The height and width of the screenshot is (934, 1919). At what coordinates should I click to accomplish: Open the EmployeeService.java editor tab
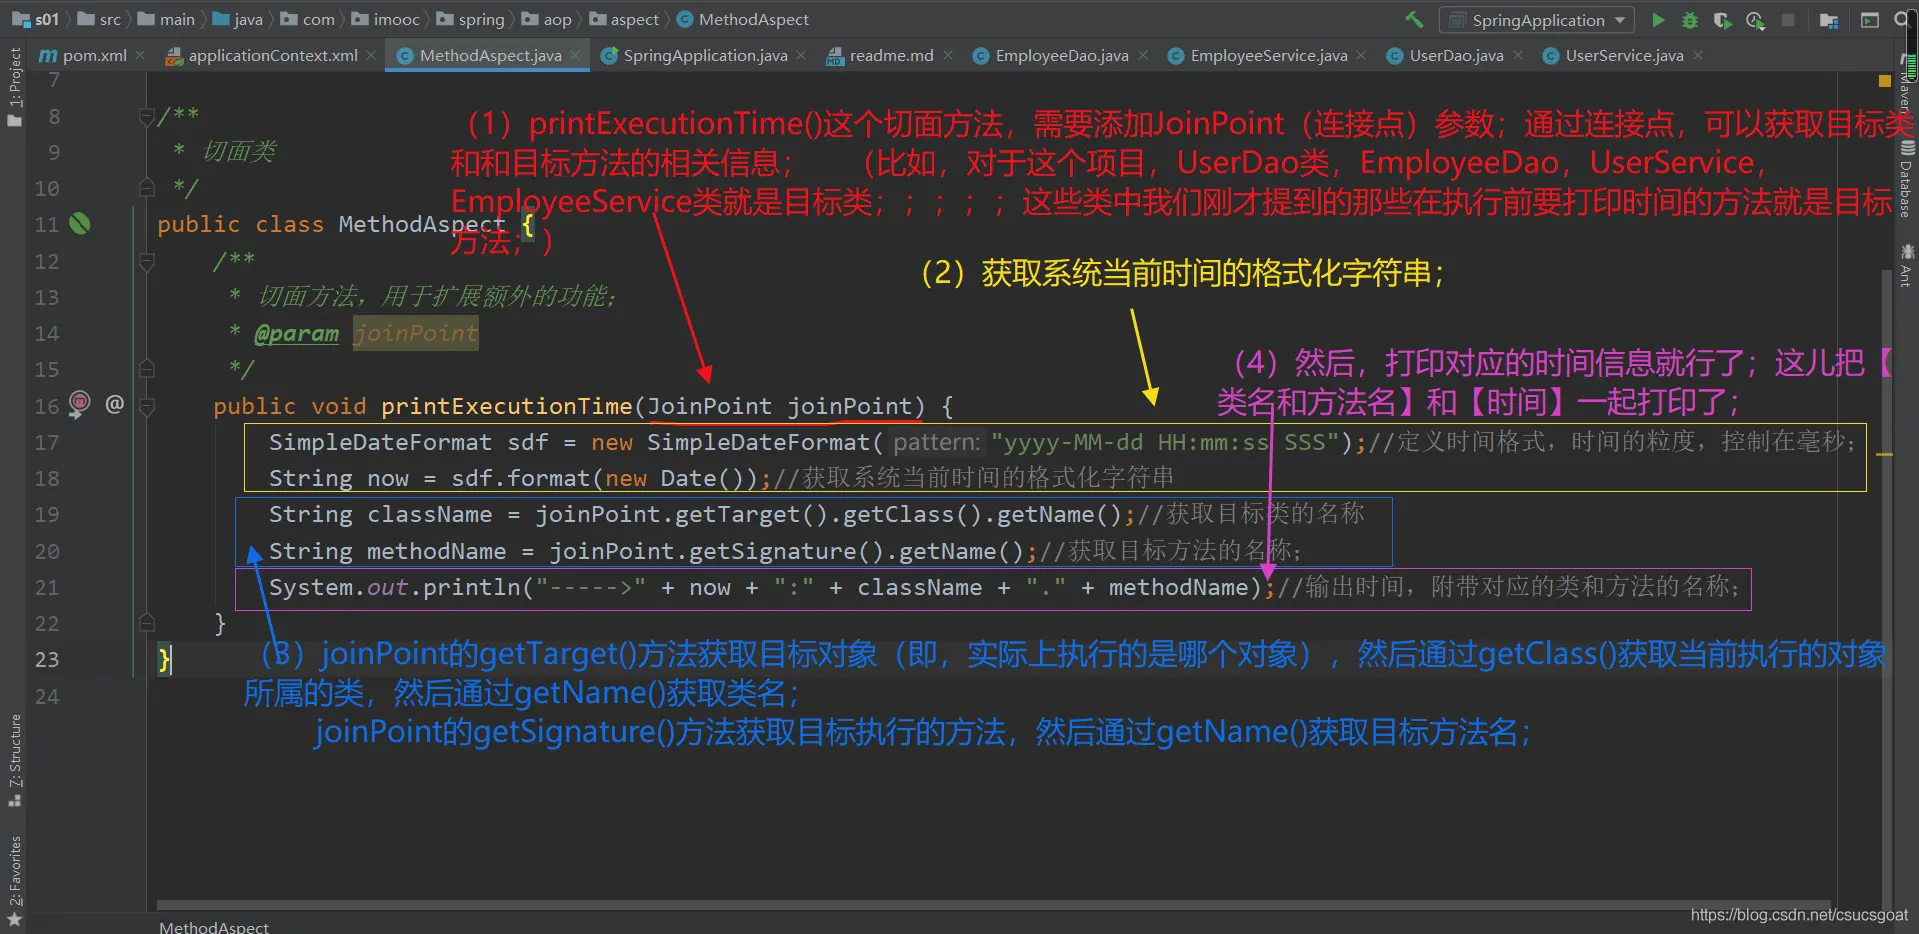(1268, 56)
